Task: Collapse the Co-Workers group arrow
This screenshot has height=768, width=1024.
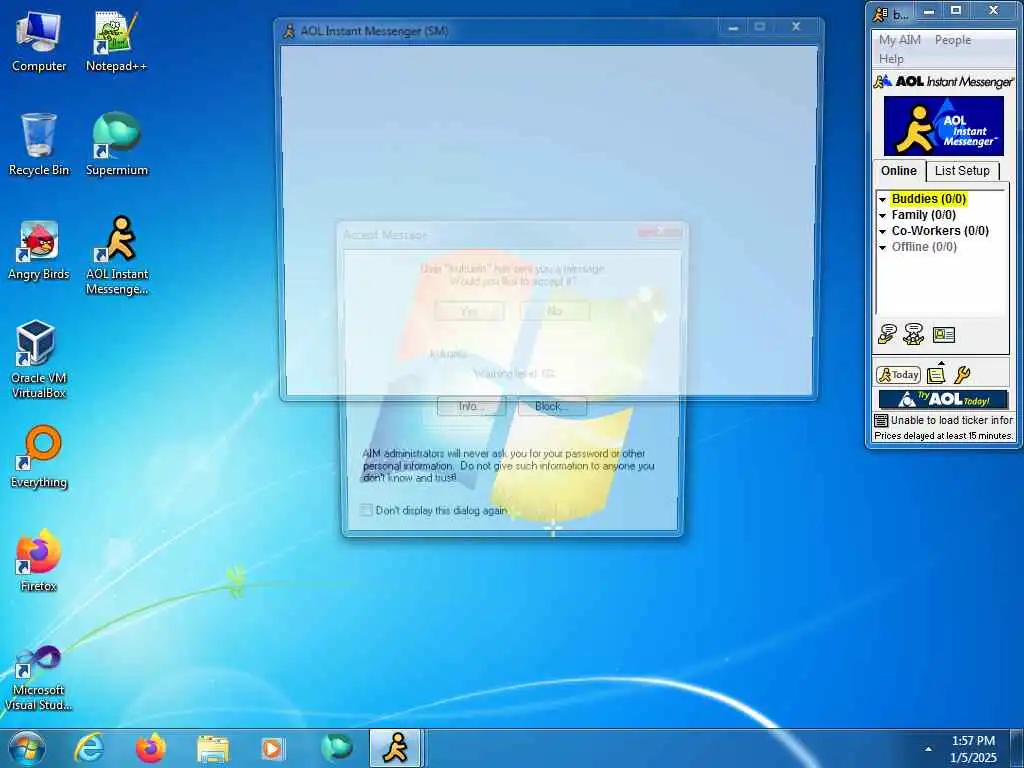Action: pos(882,231)
